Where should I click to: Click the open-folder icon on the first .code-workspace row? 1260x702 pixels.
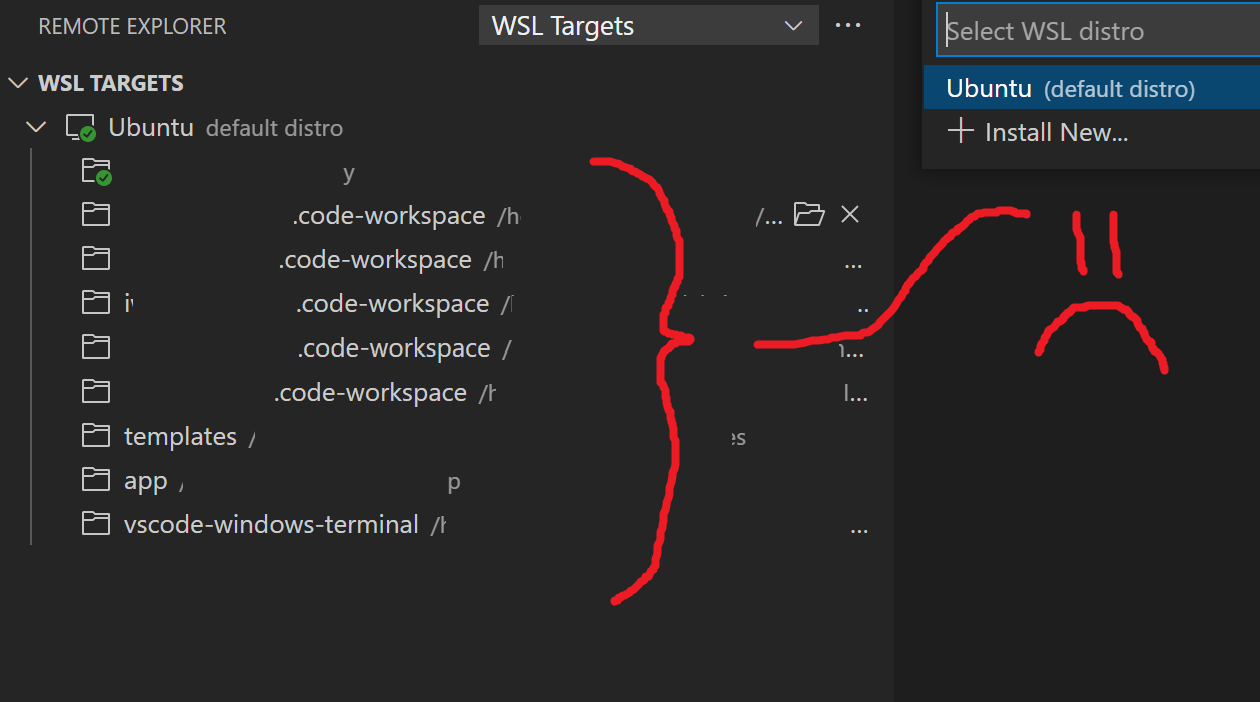pyautogui.click(x=810, y=213)
